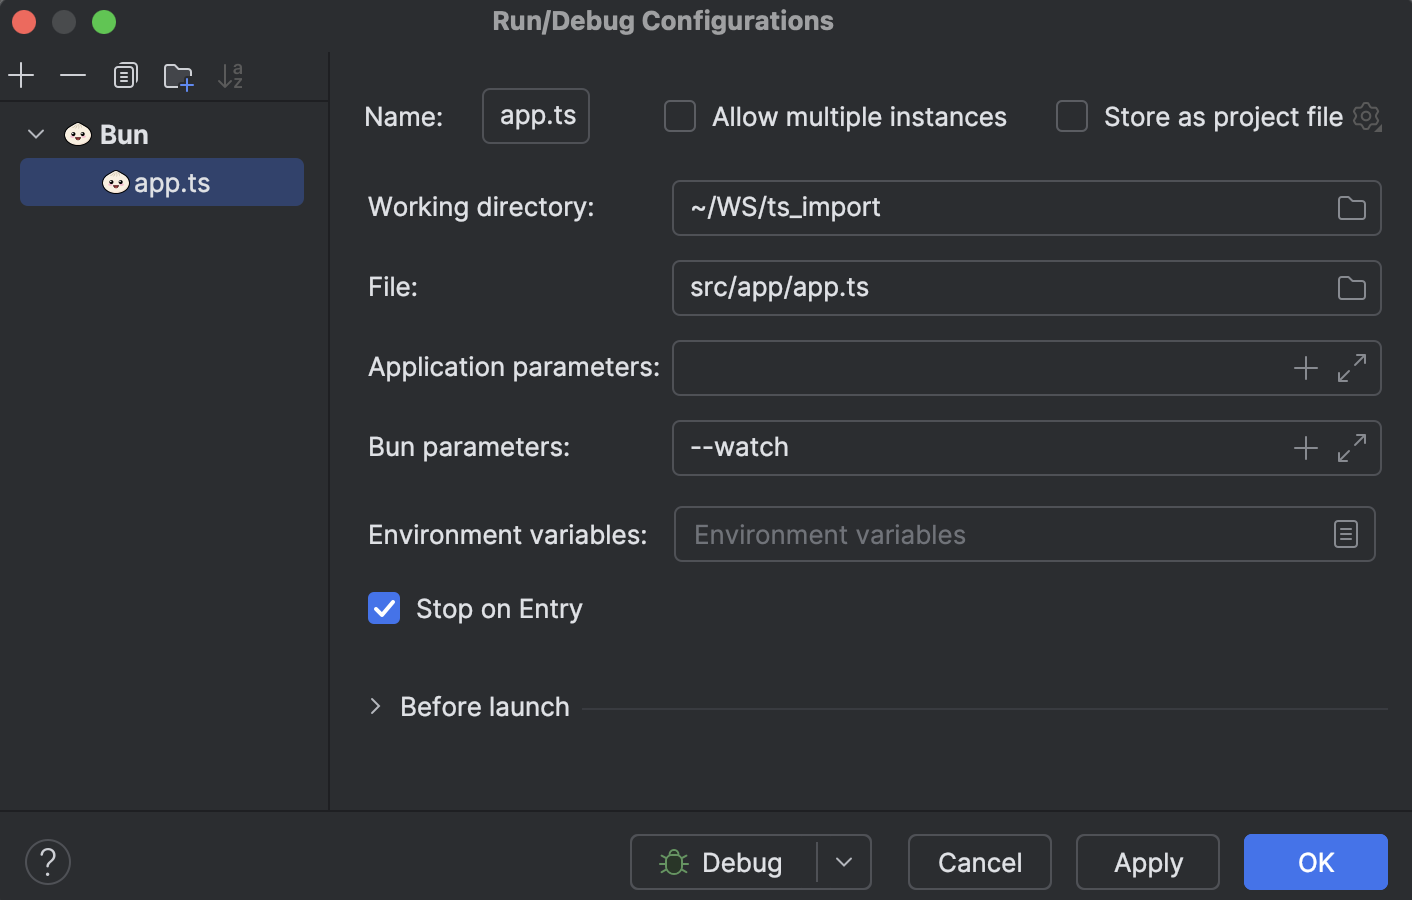This screenshot has width=1412, height=900.
Task: Edit the Name field containing app.ts
Action: [535, 116]
